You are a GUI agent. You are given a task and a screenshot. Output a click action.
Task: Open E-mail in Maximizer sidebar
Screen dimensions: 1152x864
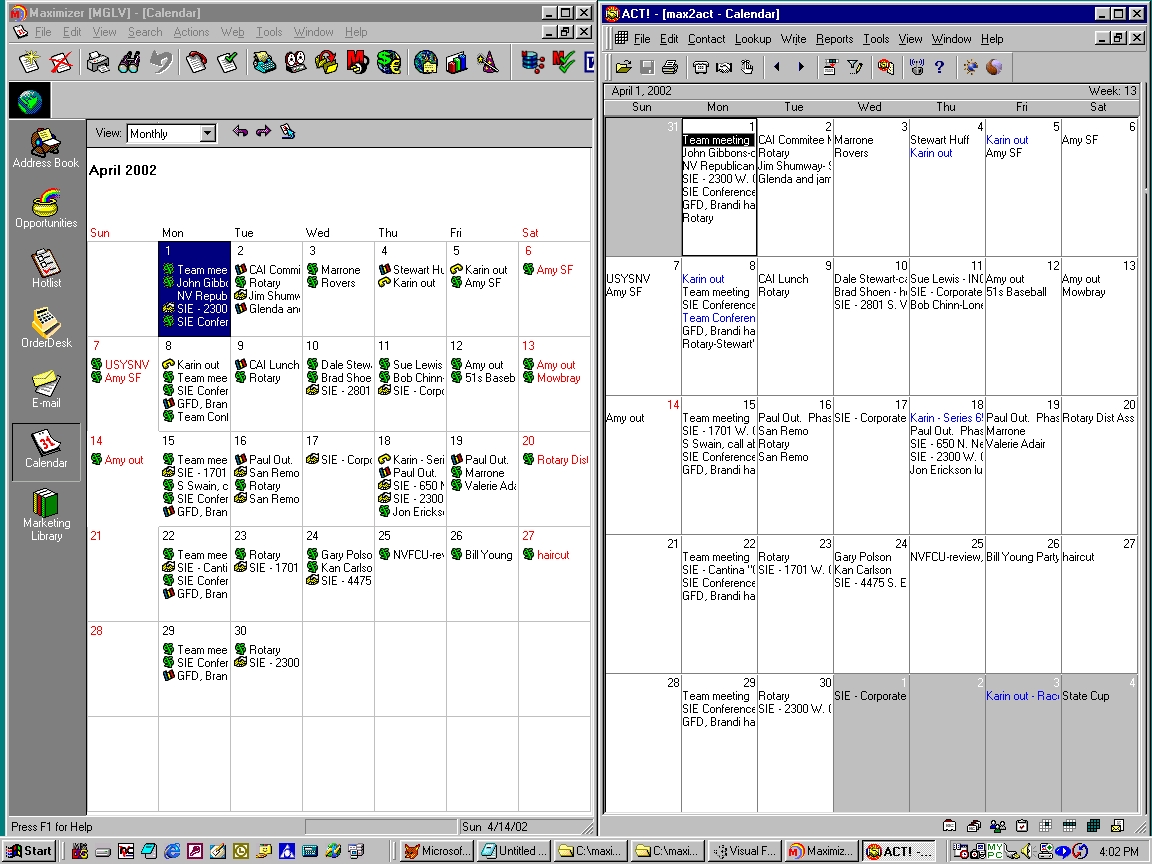point(46,389)
